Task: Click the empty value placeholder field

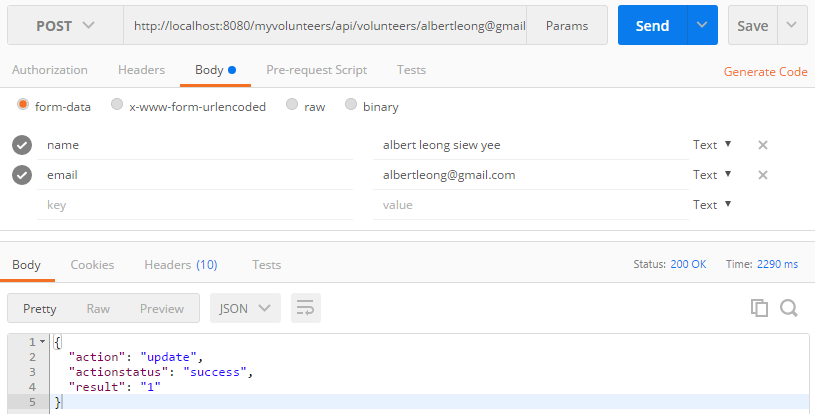Action: [x=531, y=205]
